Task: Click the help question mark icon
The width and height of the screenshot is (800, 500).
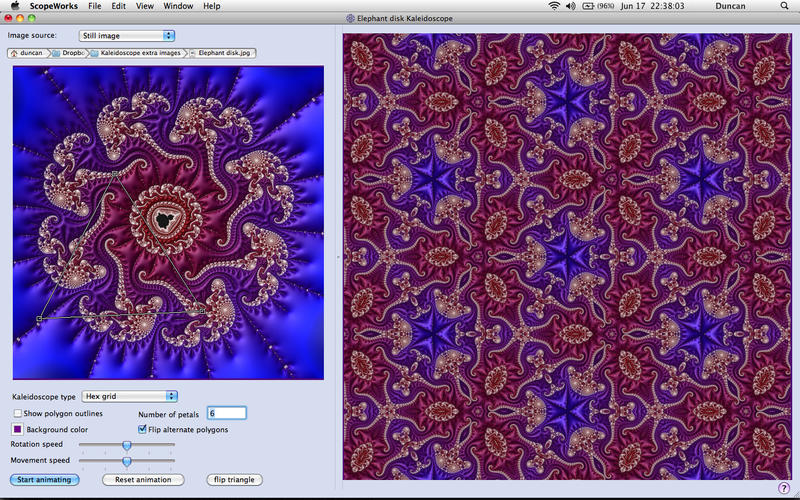Action: click(783, 487)
